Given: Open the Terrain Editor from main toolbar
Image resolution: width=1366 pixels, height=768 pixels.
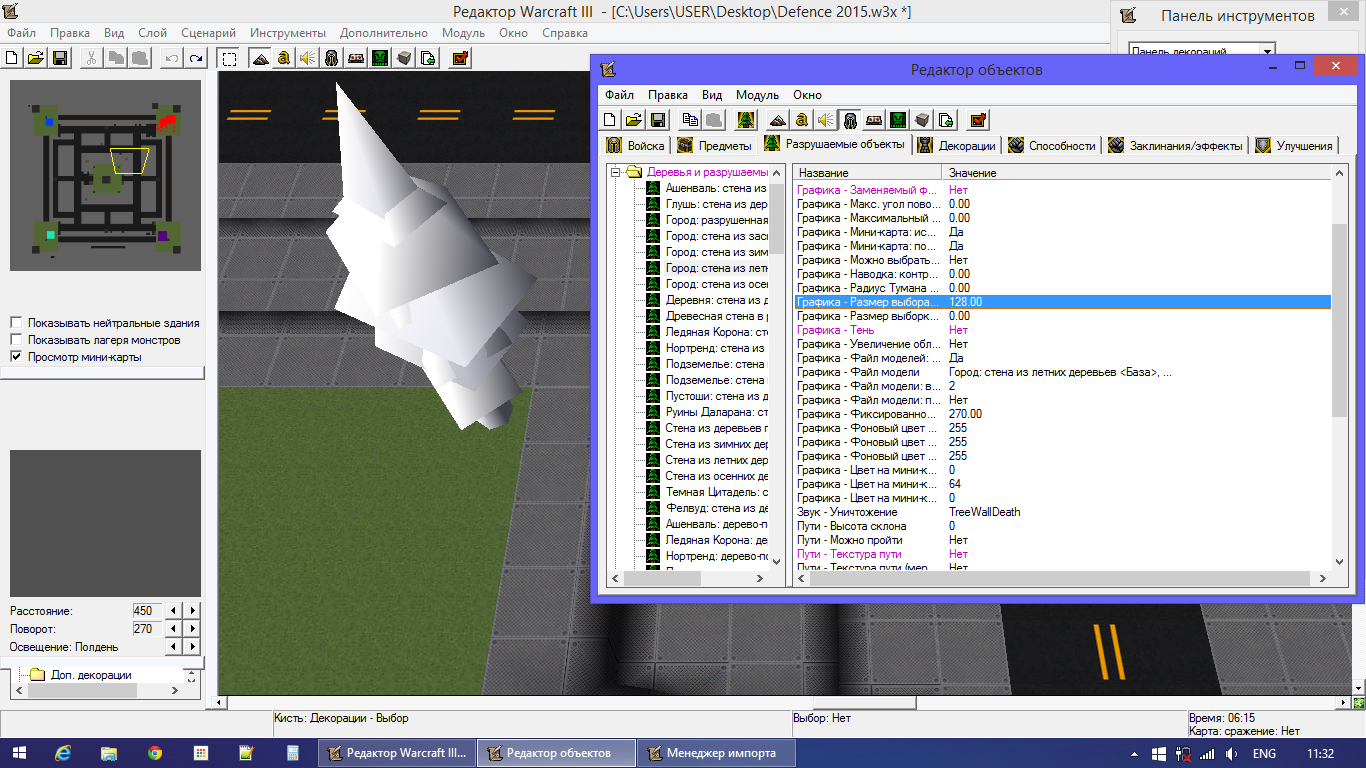Looking at the screenshot, I should [x=260, y=58].
